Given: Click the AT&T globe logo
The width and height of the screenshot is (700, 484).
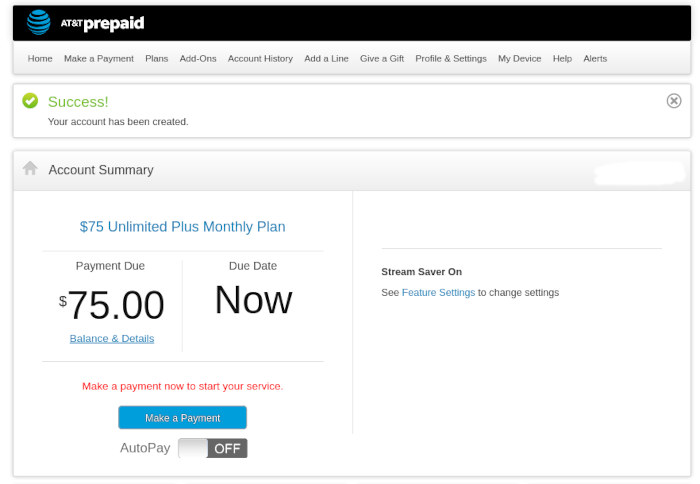Looking at the screenshot, I should click(38, 22).
